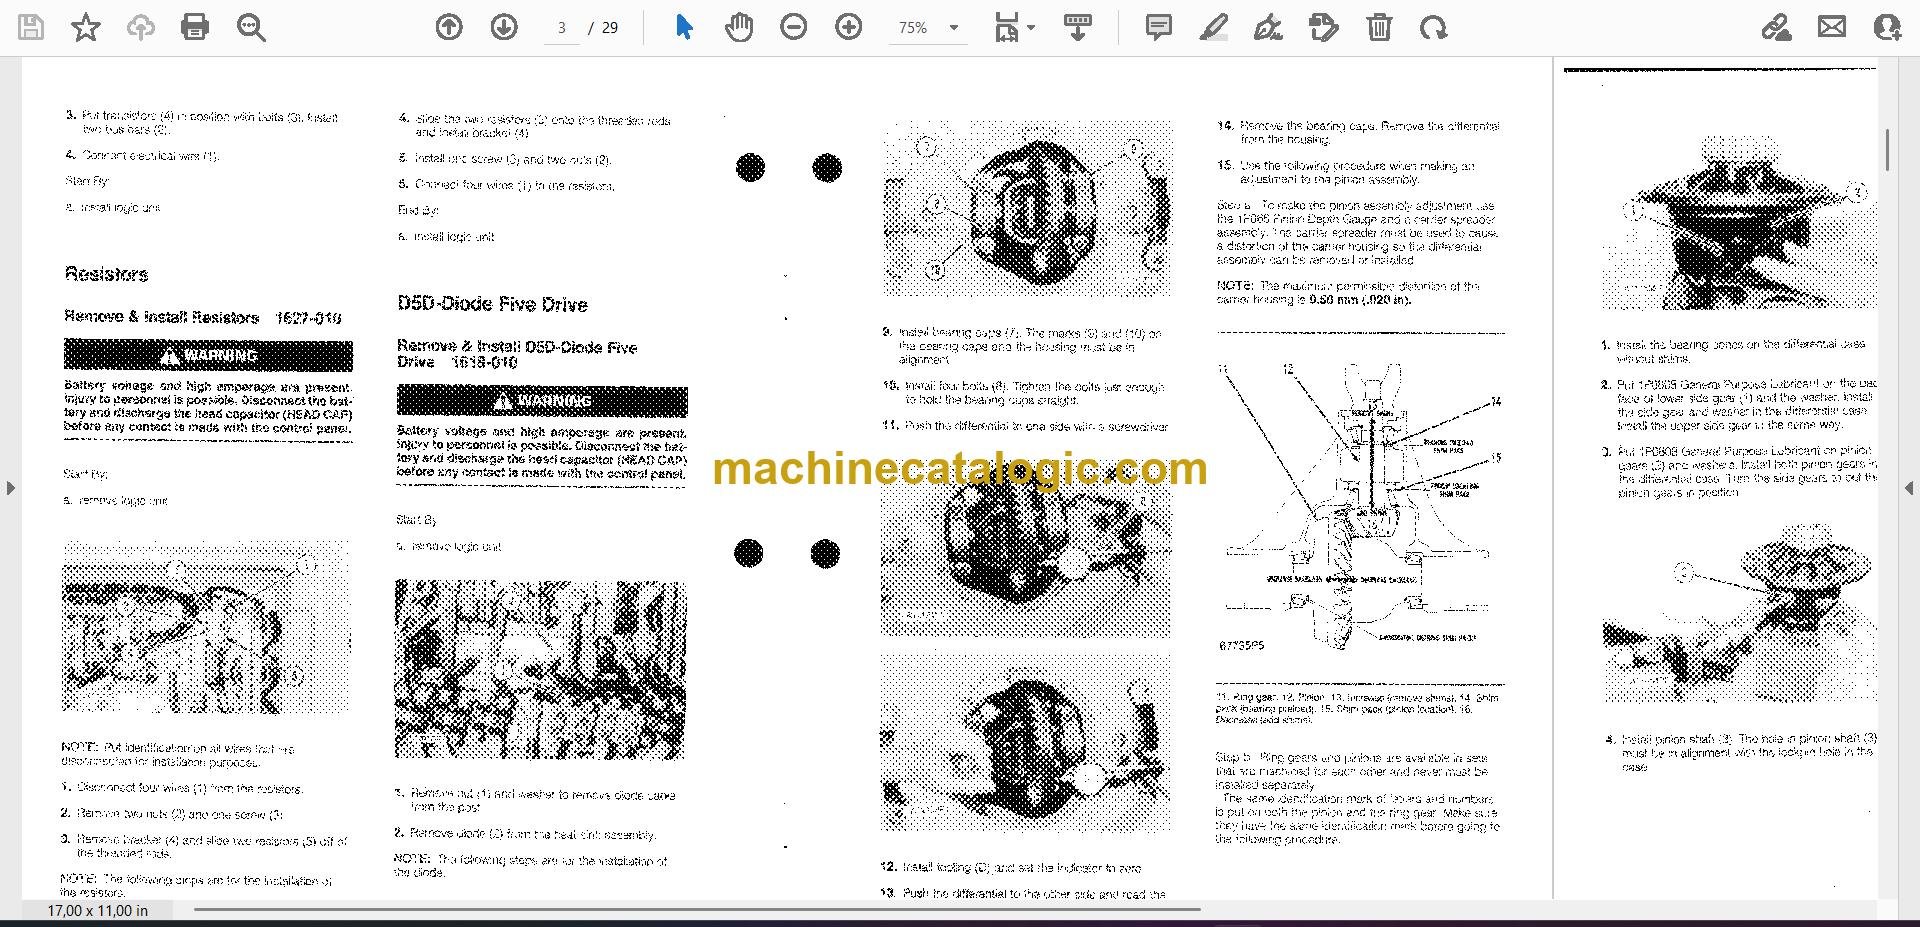Go to next page arrow
Viewport: 1920px width, 927px height.
[504, 28]
